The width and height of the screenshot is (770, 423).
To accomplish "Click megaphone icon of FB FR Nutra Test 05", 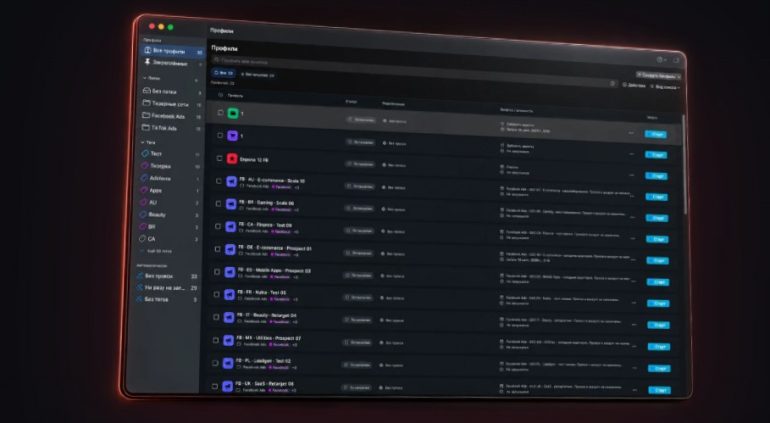I will tap(229, 295).
